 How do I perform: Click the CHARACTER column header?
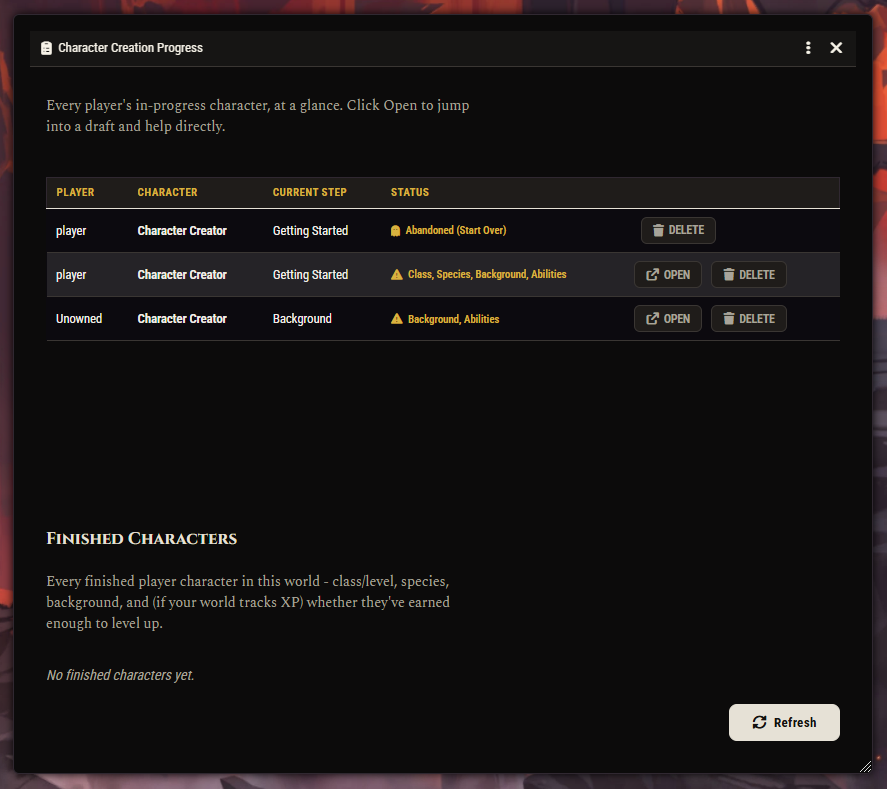click(x=167, y=192)
